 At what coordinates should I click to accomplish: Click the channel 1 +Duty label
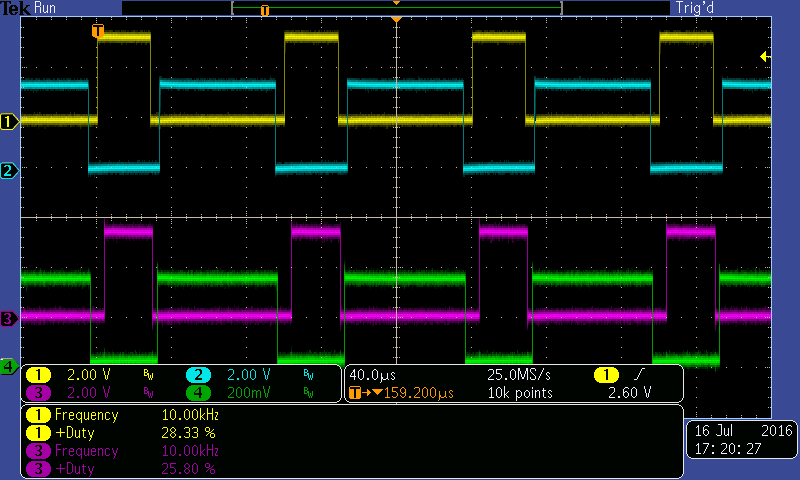click(74, 433)
